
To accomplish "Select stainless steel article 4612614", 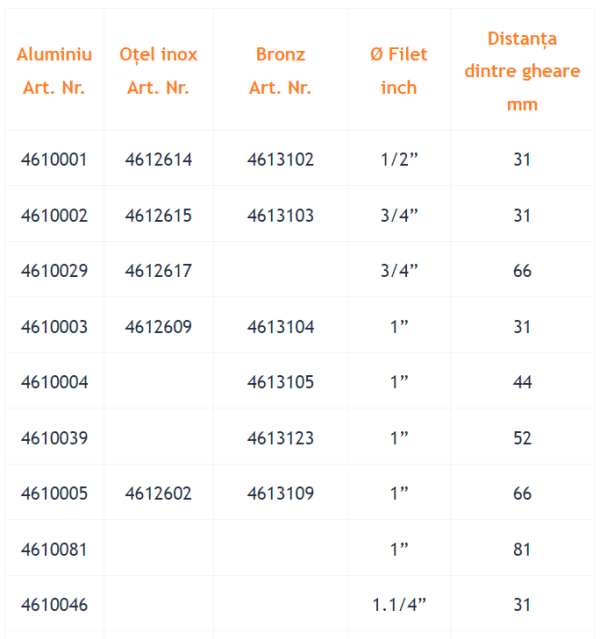I will point(158,159).
